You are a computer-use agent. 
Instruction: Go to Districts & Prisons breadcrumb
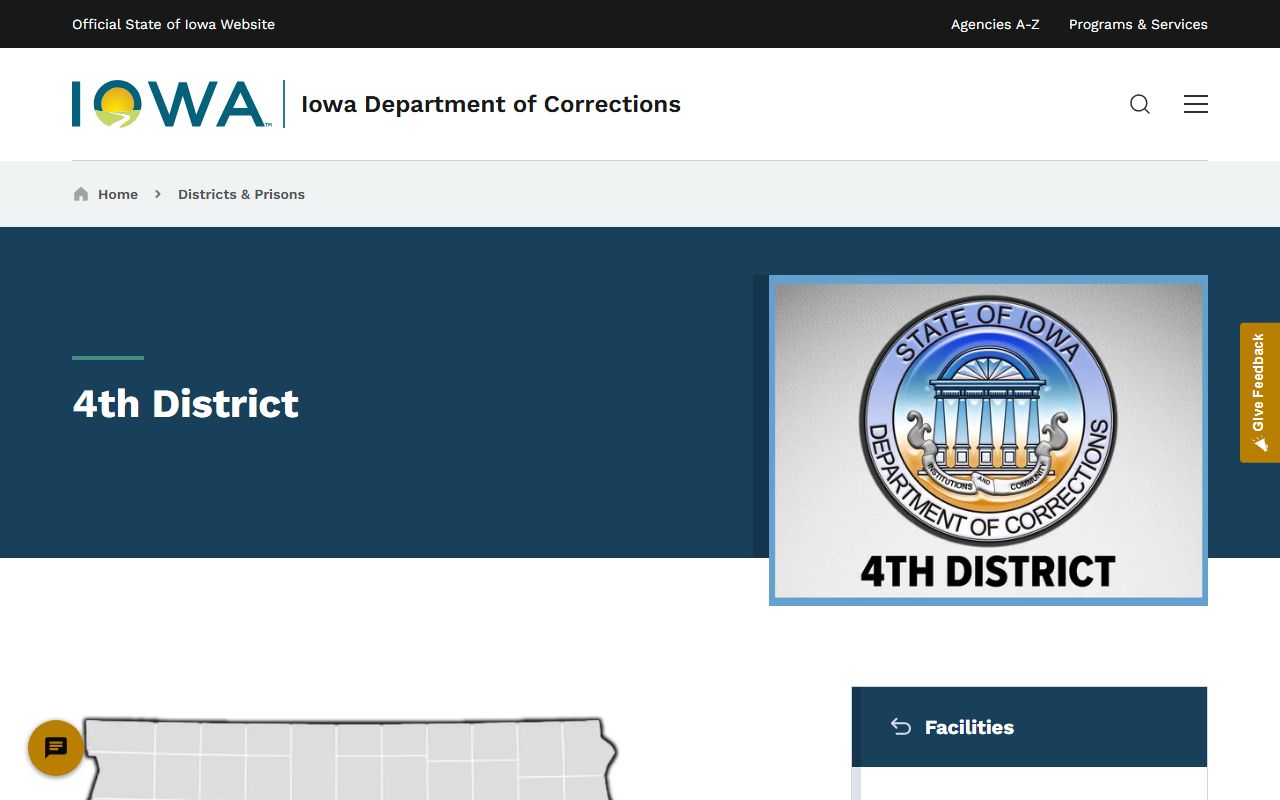(x=241, y=194)
